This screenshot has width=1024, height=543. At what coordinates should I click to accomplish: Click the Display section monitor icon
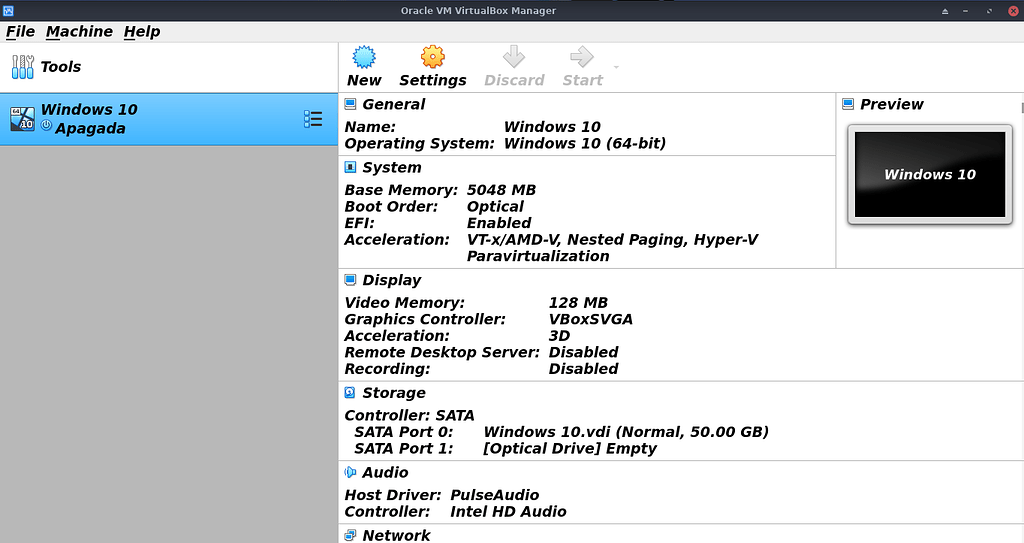pyautogui.click(x=351, y=280)
